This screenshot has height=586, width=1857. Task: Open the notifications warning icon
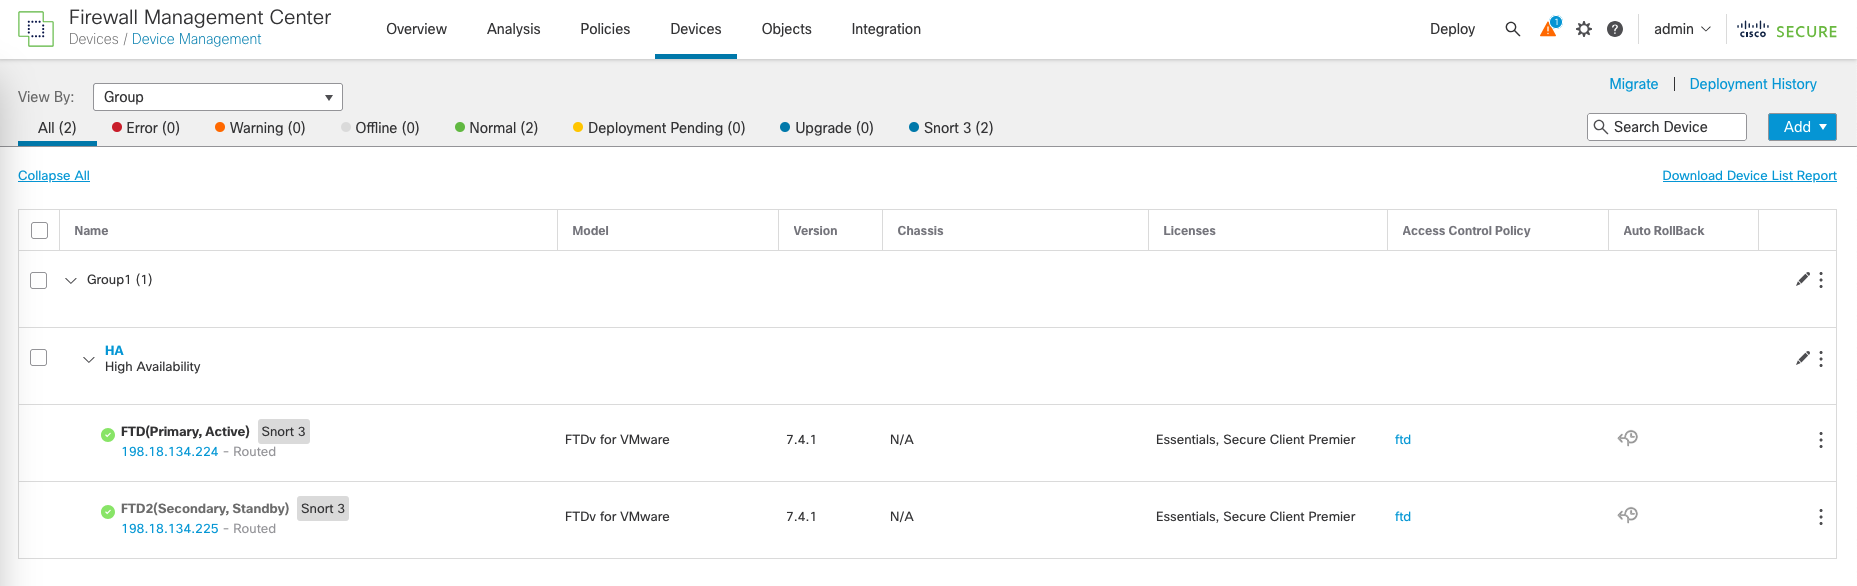pos(1548,29)
